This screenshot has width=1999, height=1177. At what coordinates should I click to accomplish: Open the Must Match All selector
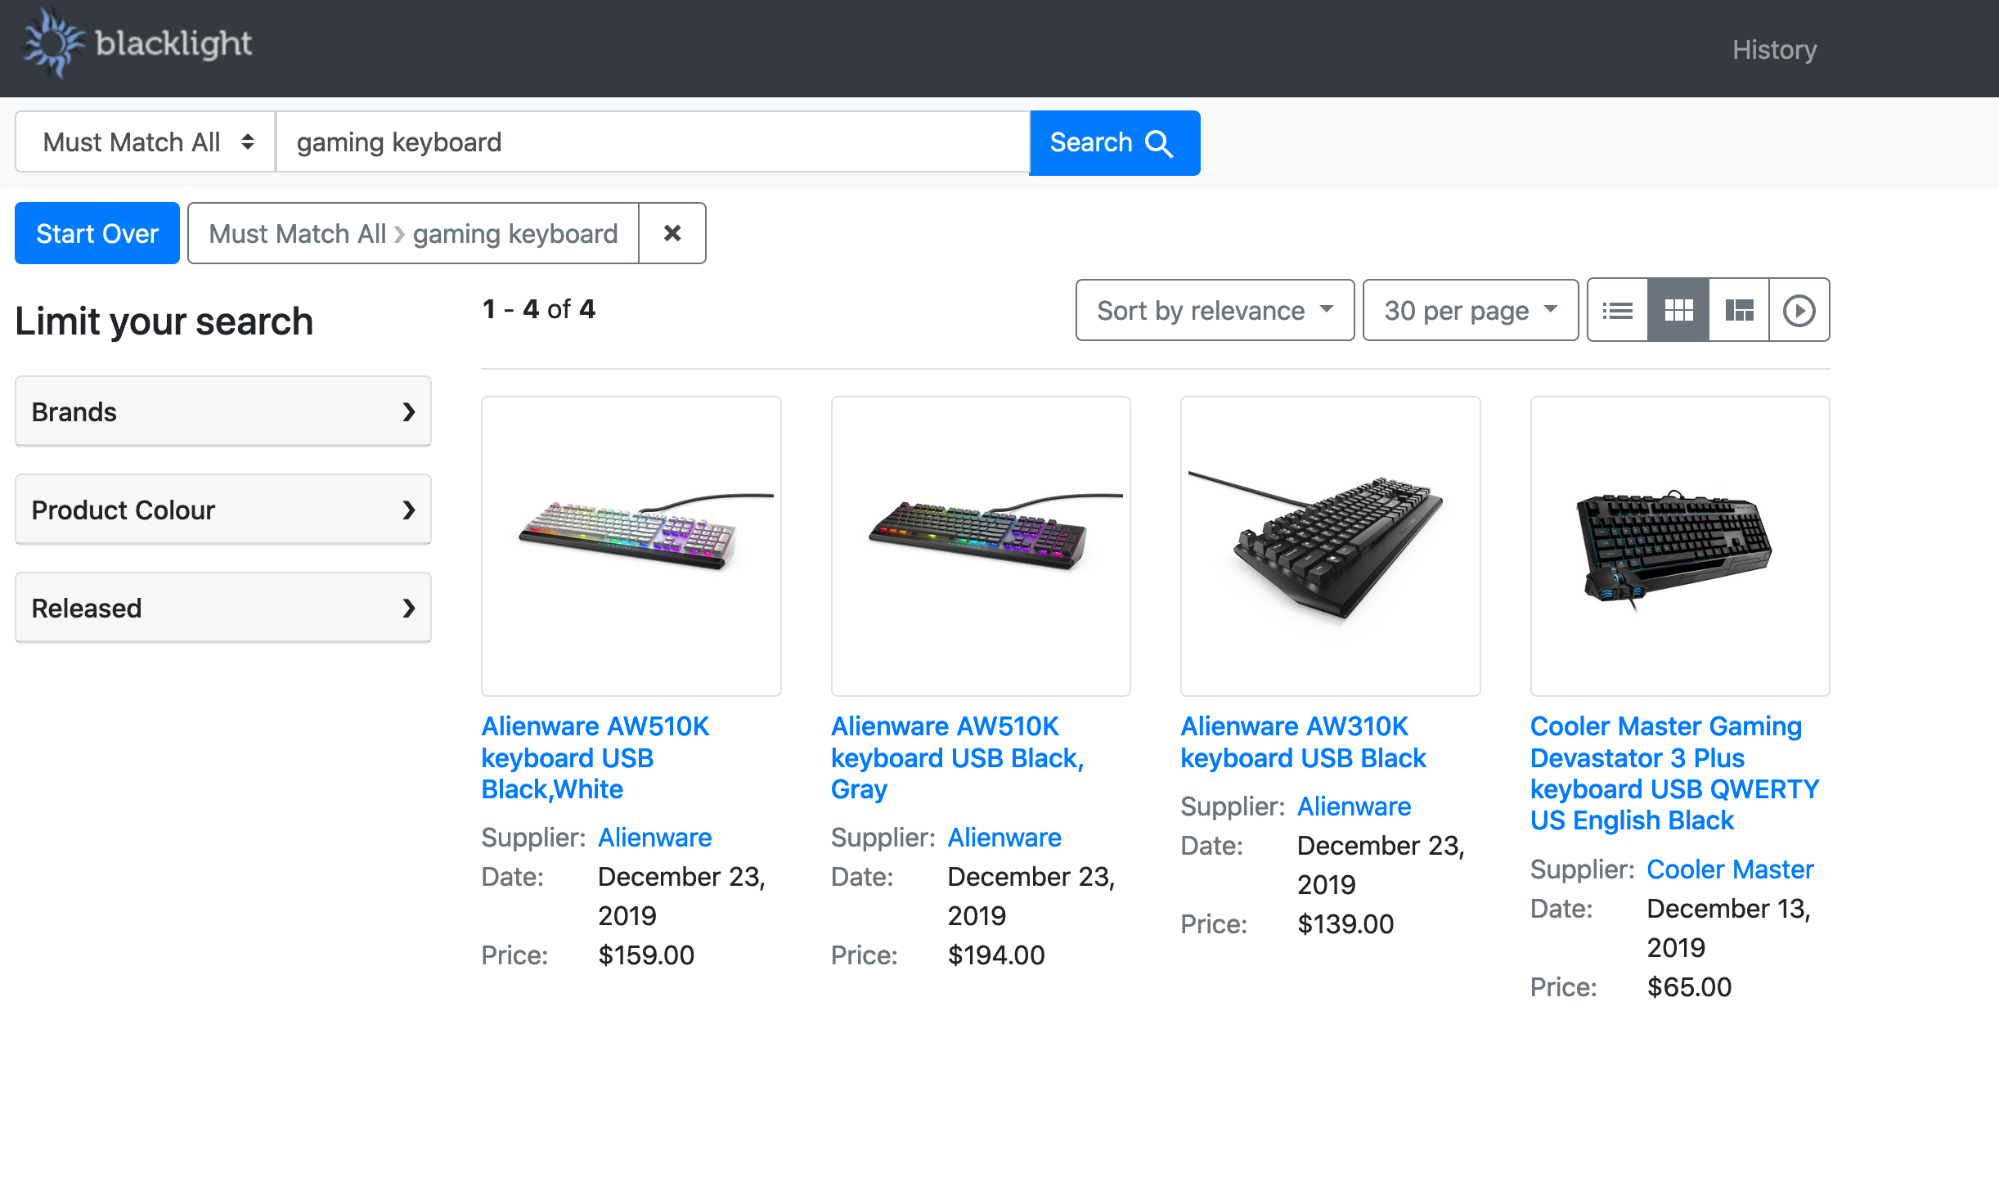(x=146, y=143)
